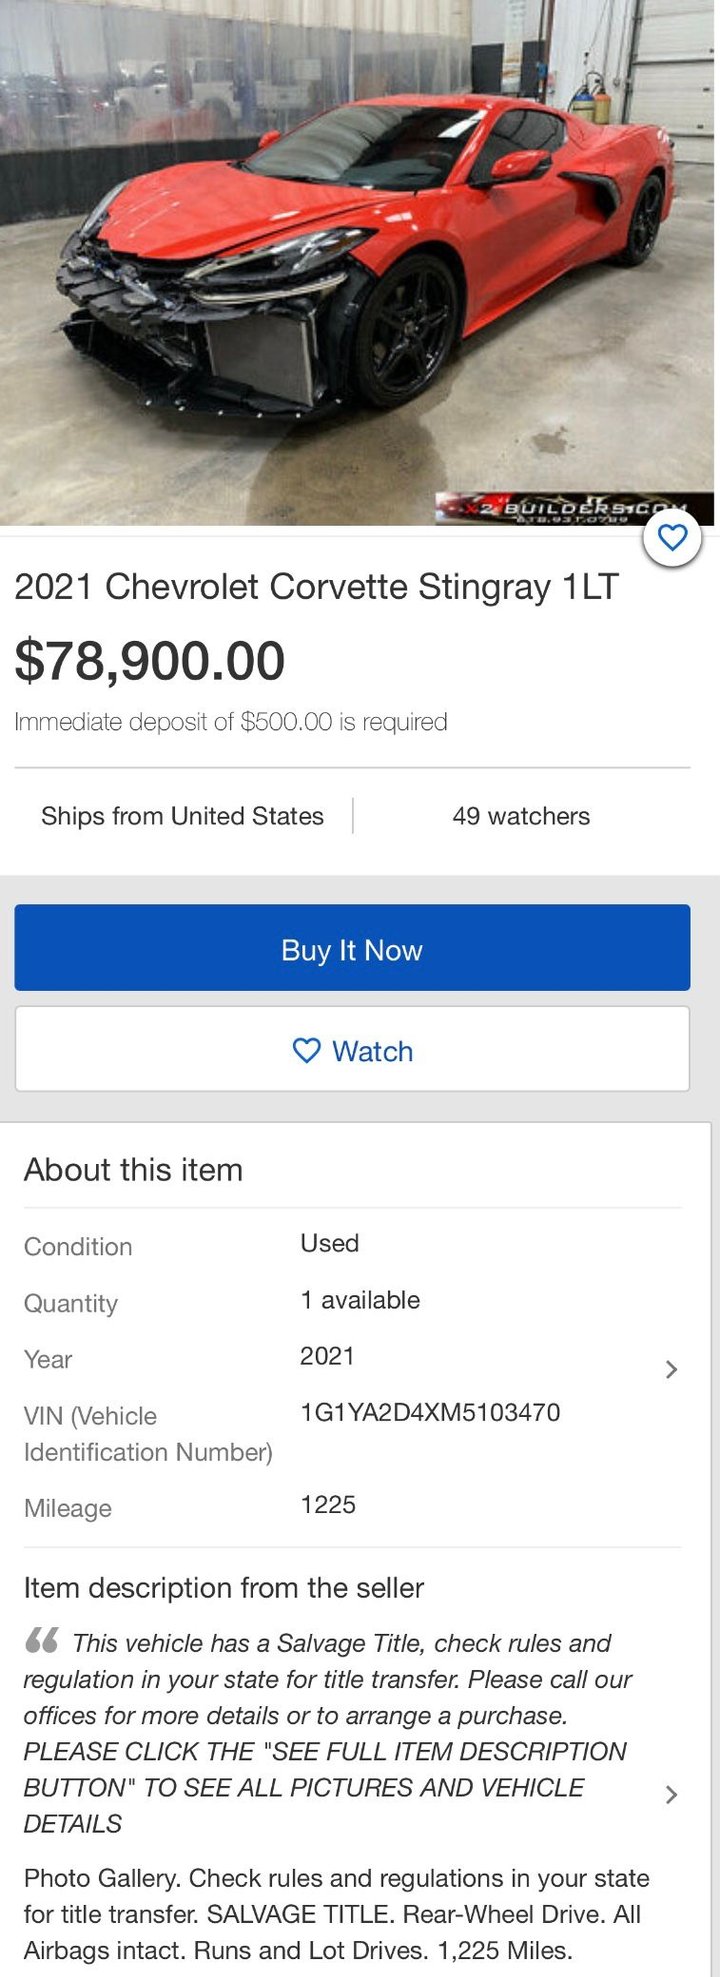Viewport: 720px width, 1977px height.
Task: Tap the 2021 Chevrolet Corvette Stingray 1LT title
Action: (x=316, y=587)
